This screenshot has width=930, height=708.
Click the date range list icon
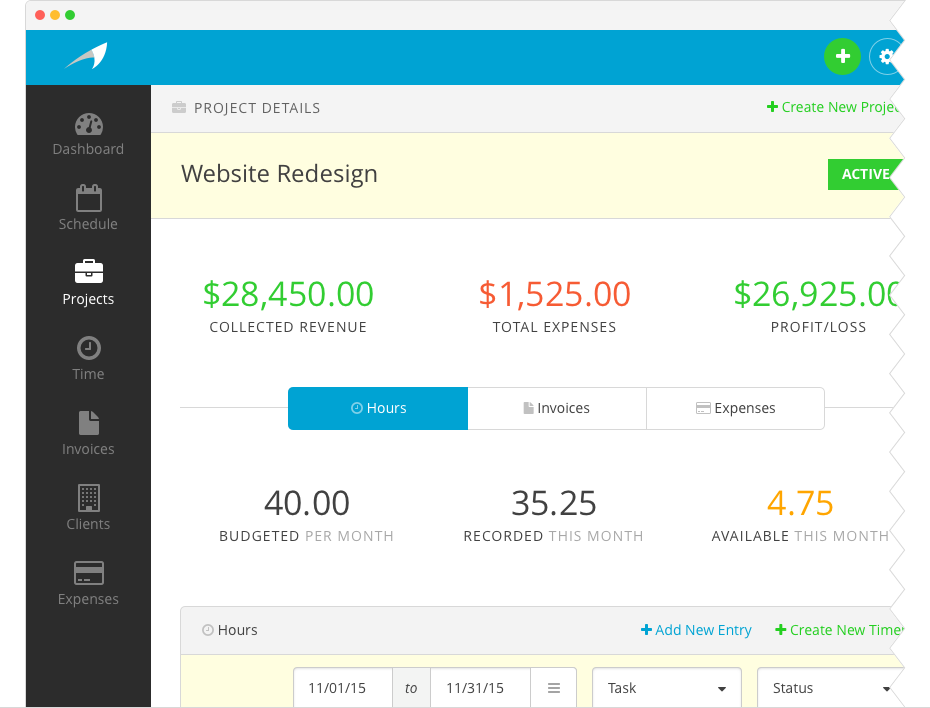(x=553, y=688)
